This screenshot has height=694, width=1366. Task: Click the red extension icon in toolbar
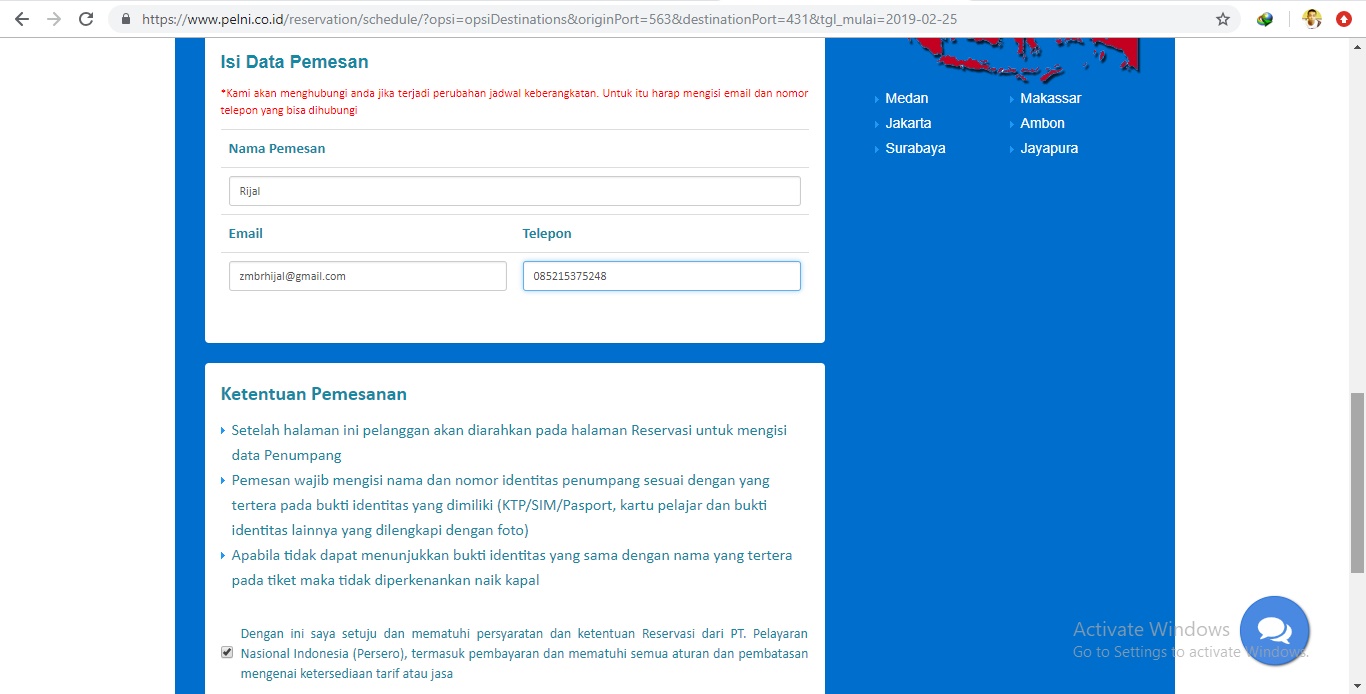tap(1344, 18)
